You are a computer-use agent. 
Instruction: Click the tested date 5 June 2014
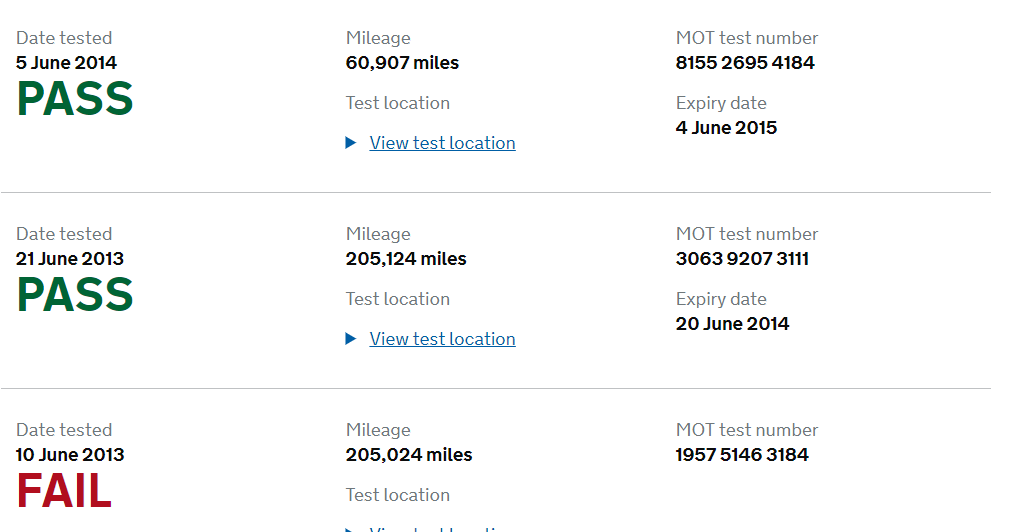(66, 63)
